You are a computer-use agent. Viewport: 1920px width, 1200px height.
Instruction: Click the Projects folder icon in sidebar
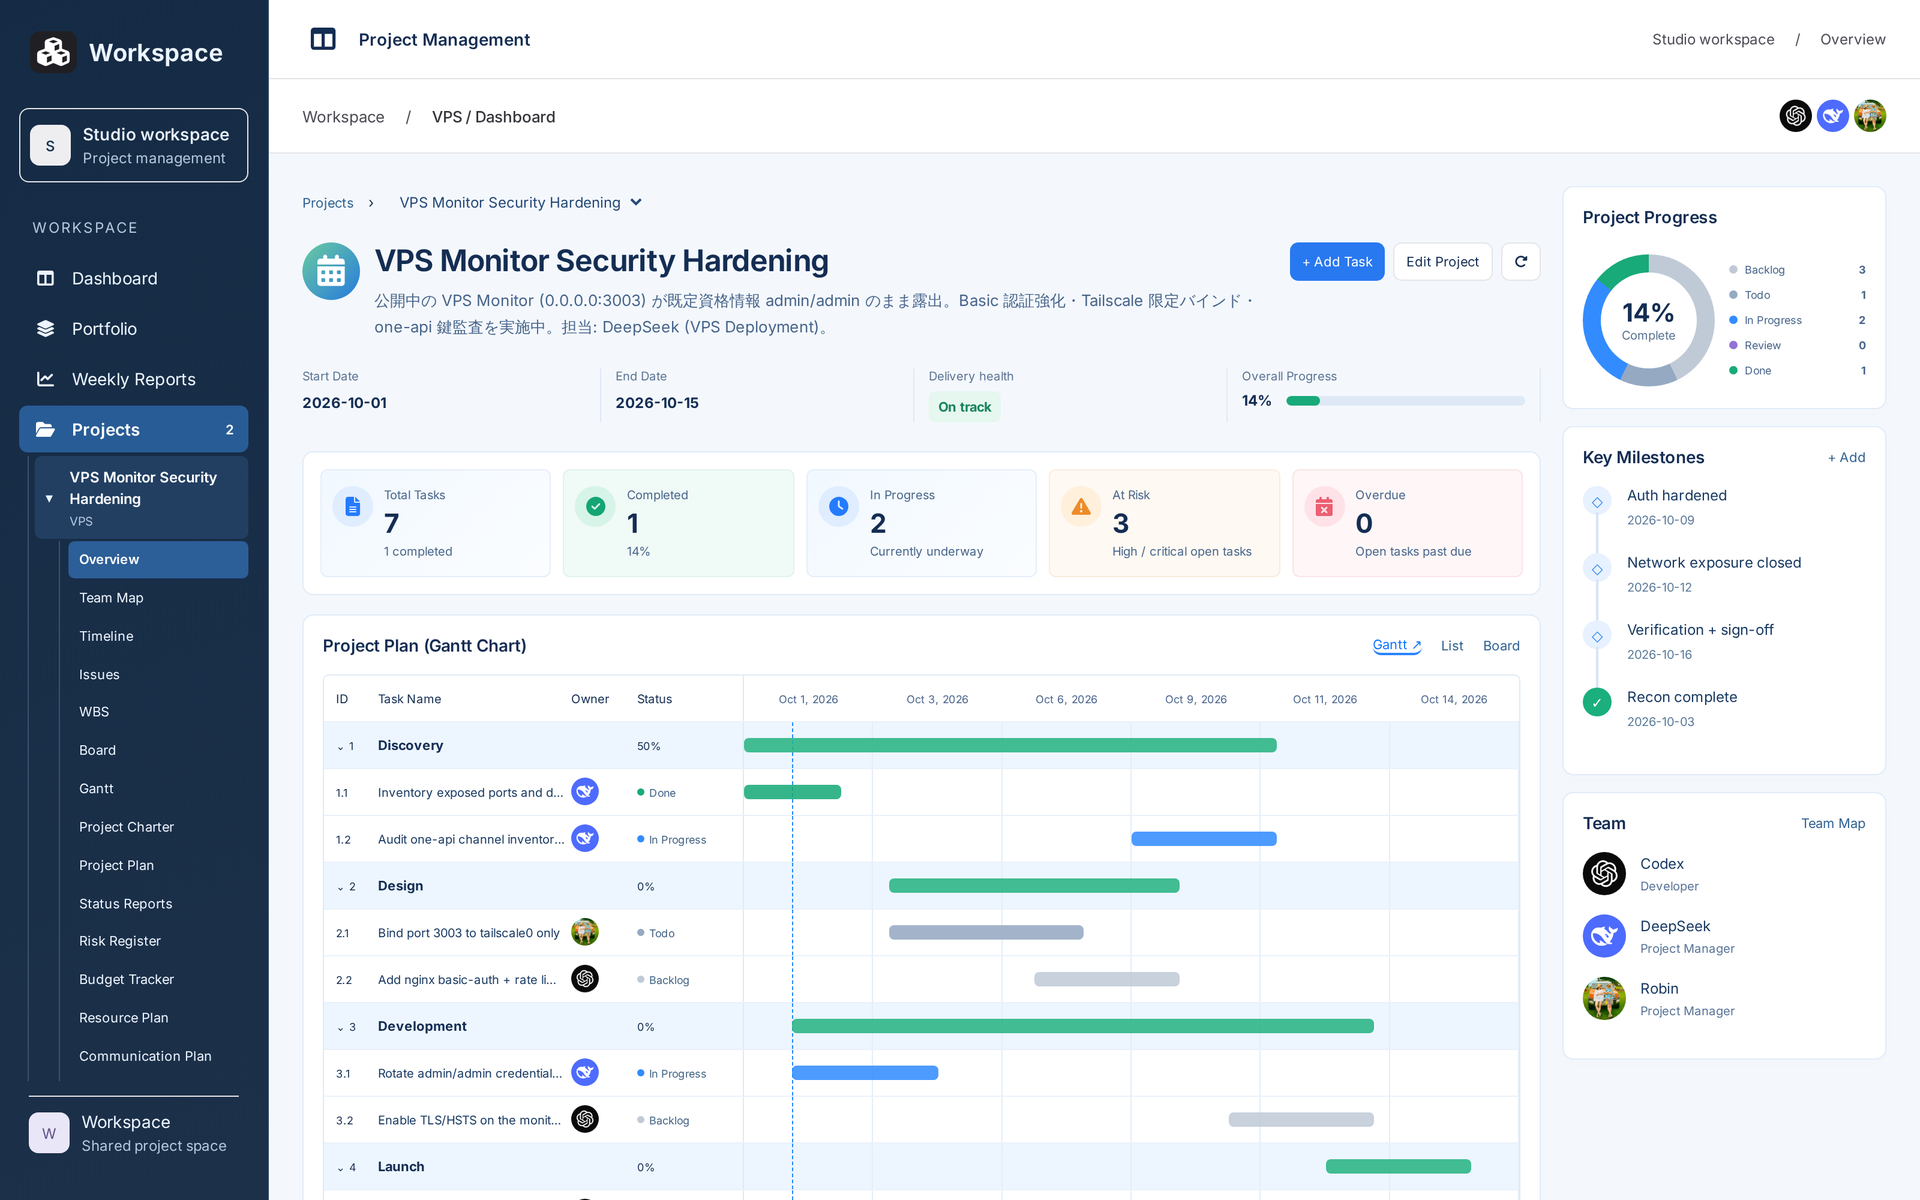pos(46,429)
